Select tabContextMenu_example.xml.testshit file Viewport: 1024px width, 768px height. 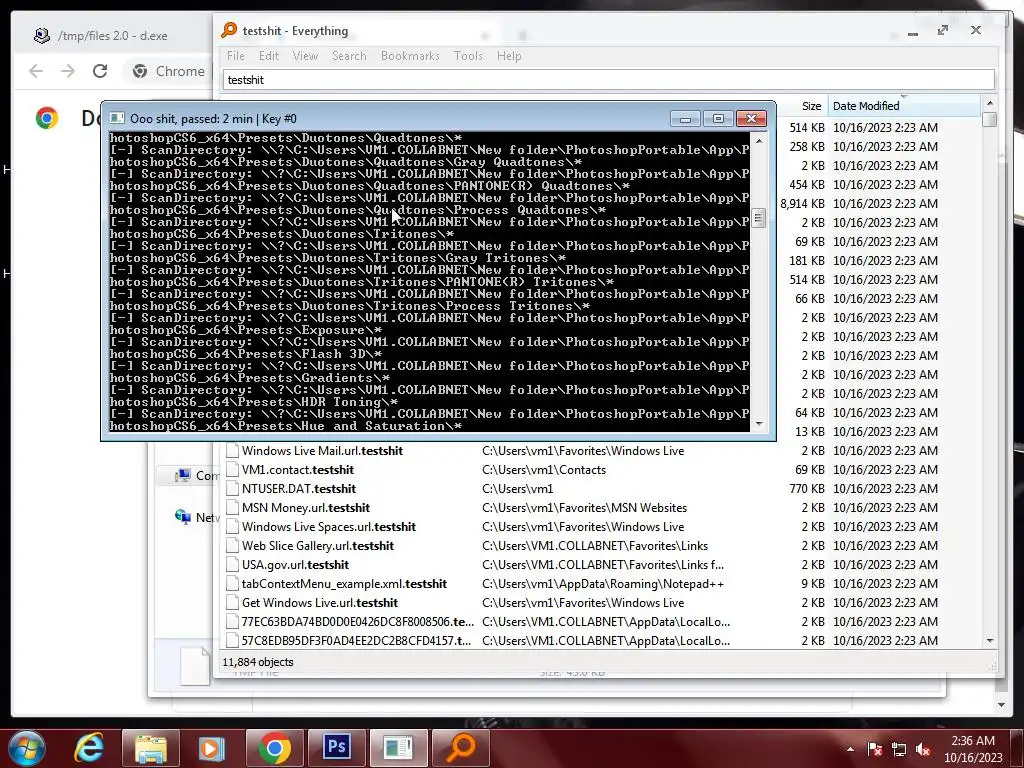344,583
